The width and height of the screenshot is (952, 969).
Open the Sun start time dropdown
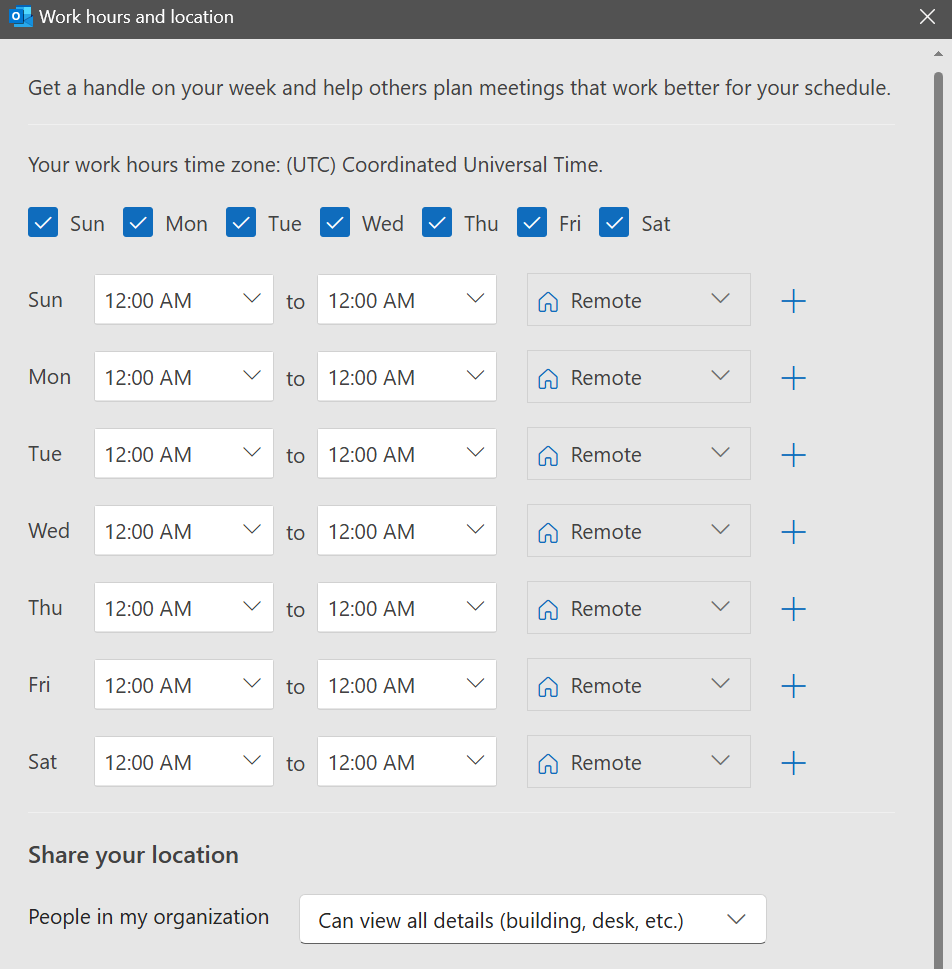click(x=184, y=300)
